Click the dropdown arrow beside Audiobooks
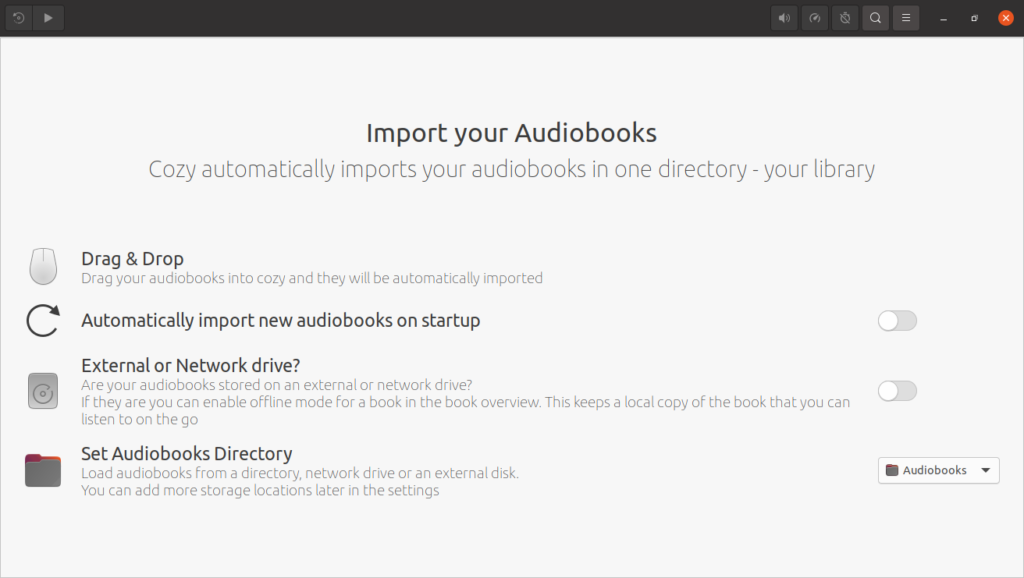 [985, 470]
